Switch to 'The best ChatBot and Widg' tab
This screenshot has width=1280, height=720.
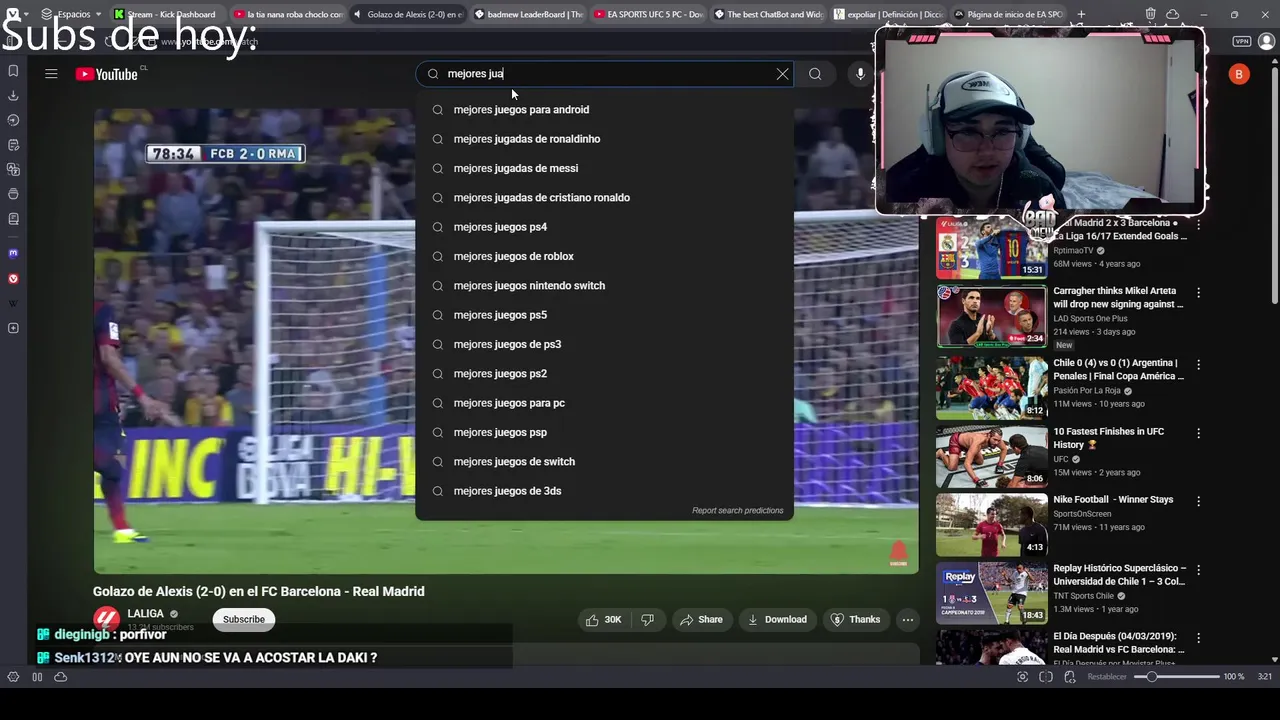coord(768,14)
